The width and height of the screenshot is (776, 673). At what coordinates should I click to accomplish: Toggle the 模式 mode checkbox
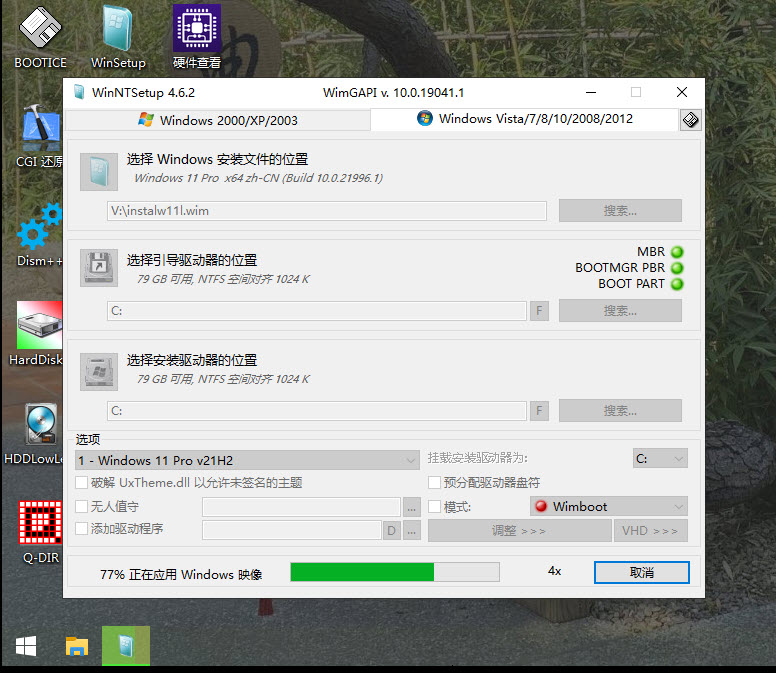point(434,506)
